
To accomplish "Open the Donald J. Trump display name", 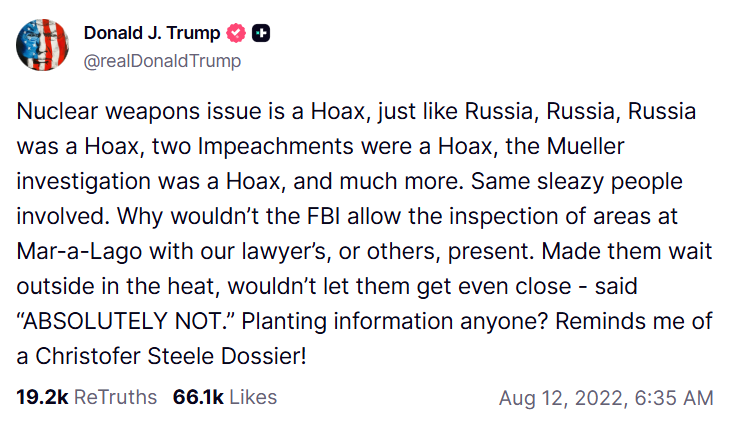I will pyautogui.click(x=152, y=34).
